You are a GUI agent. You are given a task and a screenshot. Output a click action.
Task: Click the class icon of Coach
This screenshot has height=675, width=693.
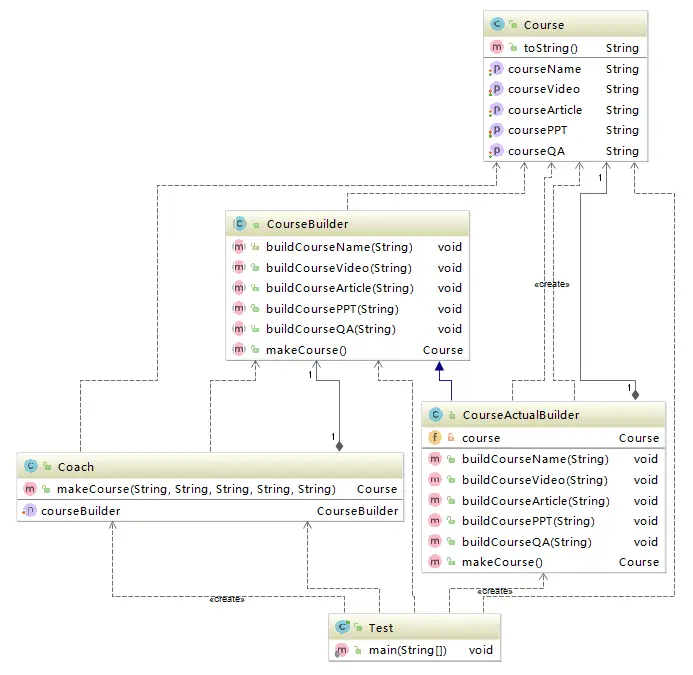point(30,466)
